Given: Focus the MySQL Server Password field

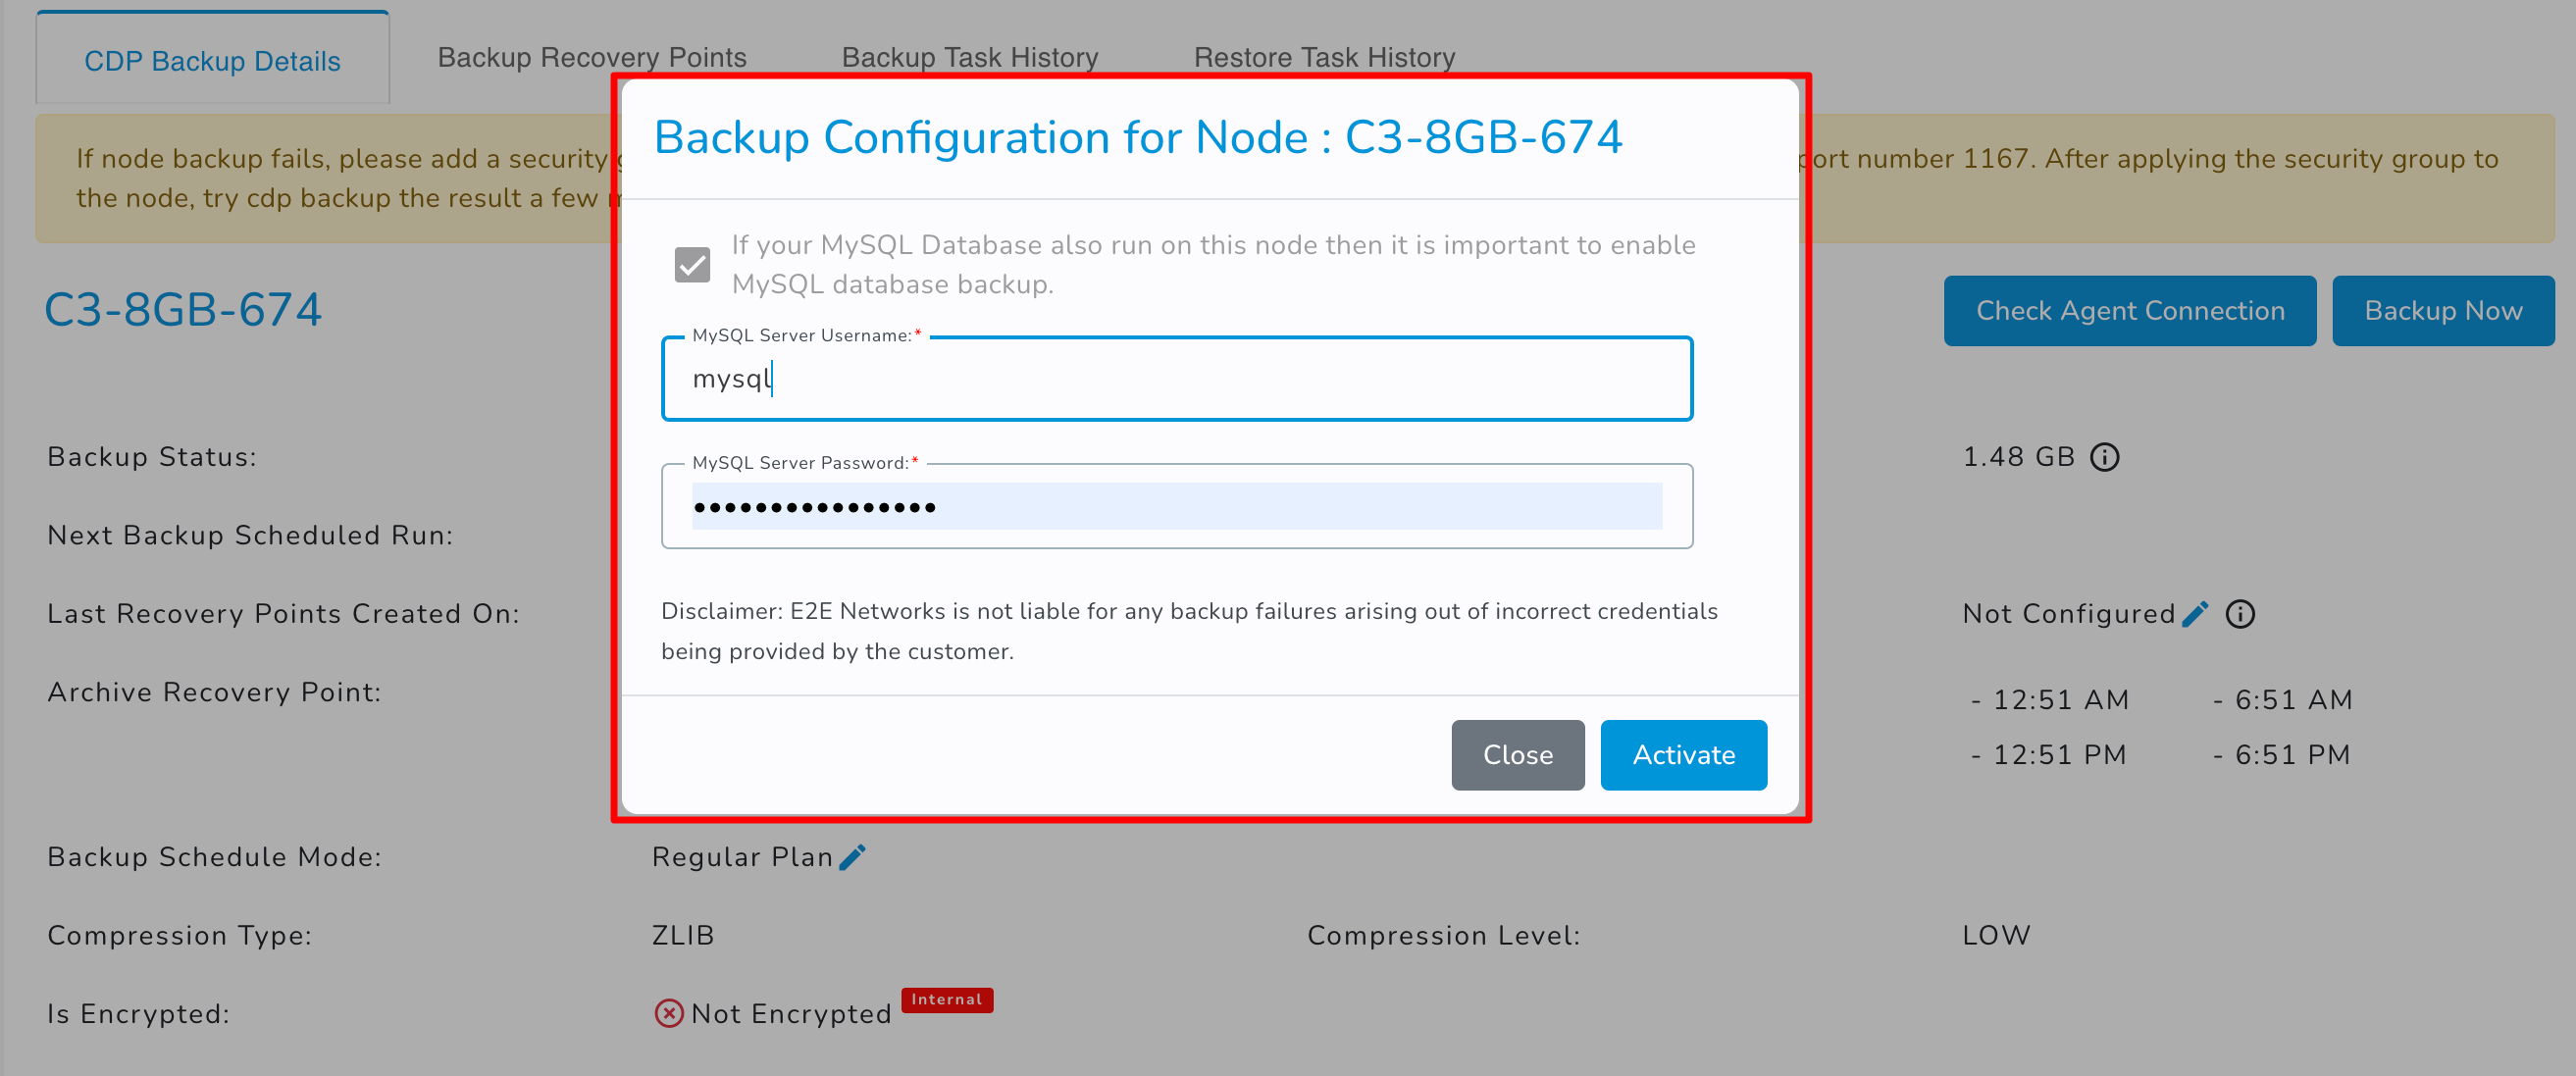Looking at the screenshot, I should (1176, 506).
